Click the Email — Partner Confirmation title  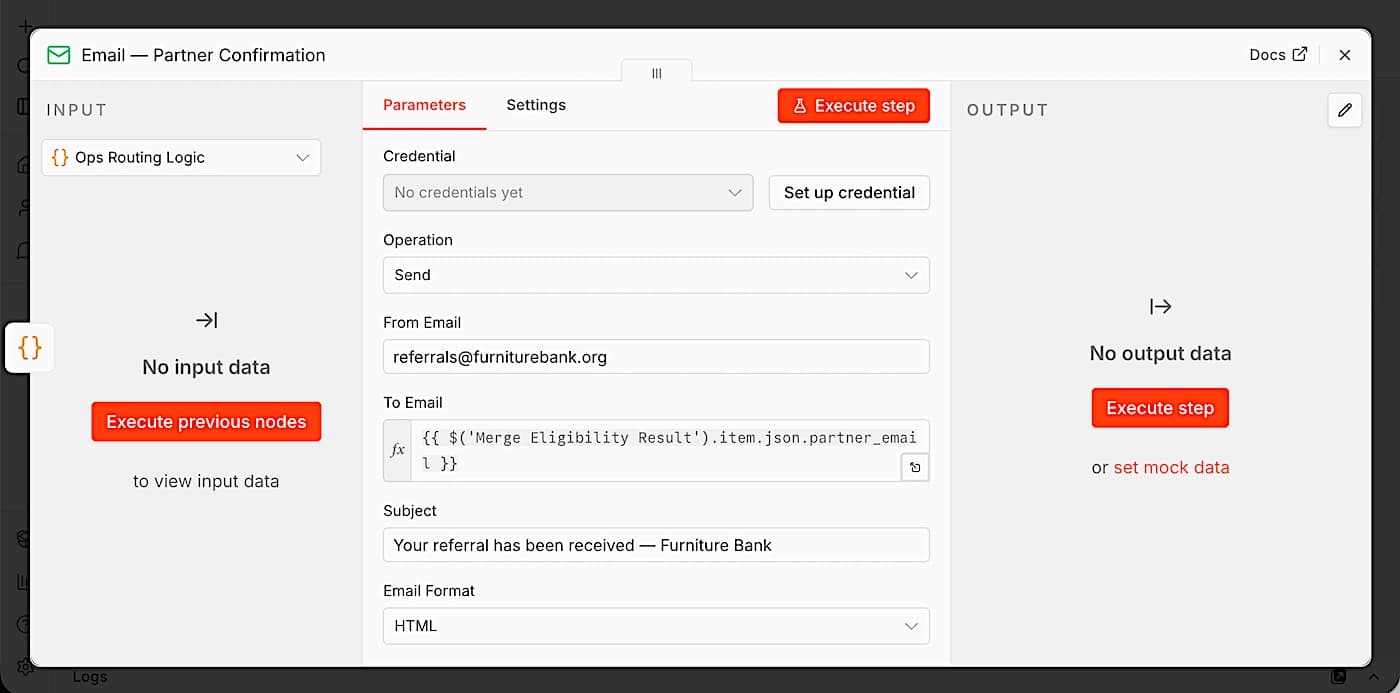tap(203, 55)
